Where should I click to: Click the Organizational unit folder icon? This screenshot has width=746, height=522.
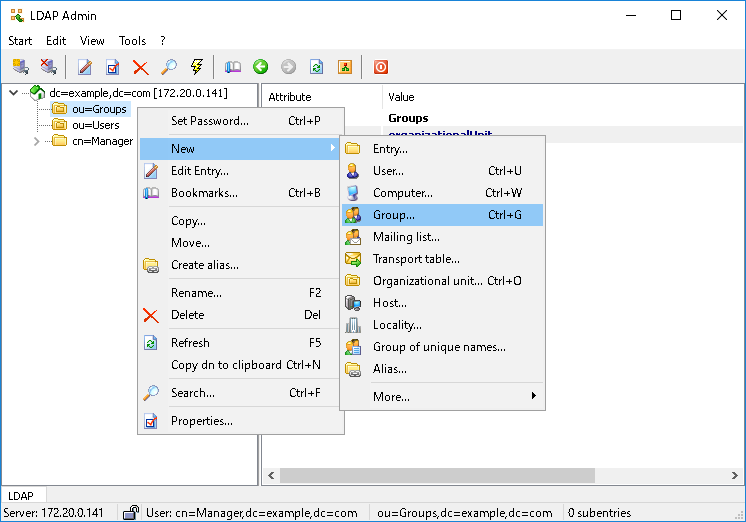(353, 281)
